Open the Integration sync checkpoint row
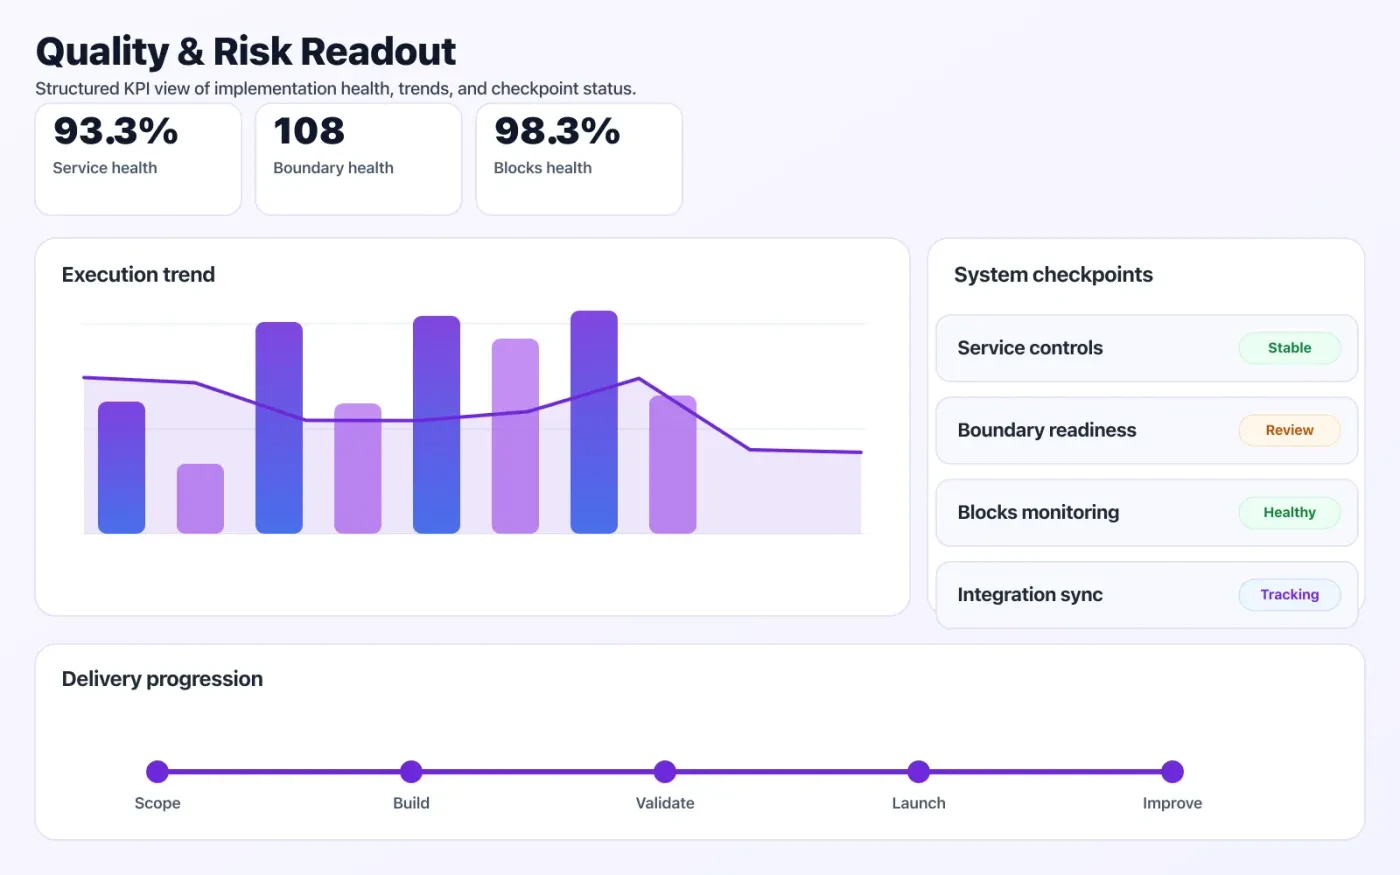Viewport: 1400px width, 875px height. (x=1100, y=594)
